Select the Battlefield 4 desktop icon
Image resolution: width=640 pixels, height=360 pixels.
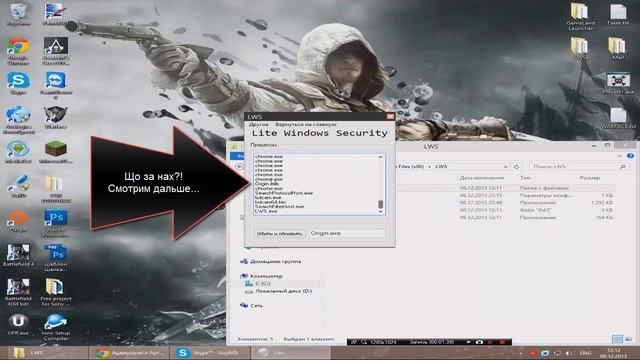click(x=18, y=255)
